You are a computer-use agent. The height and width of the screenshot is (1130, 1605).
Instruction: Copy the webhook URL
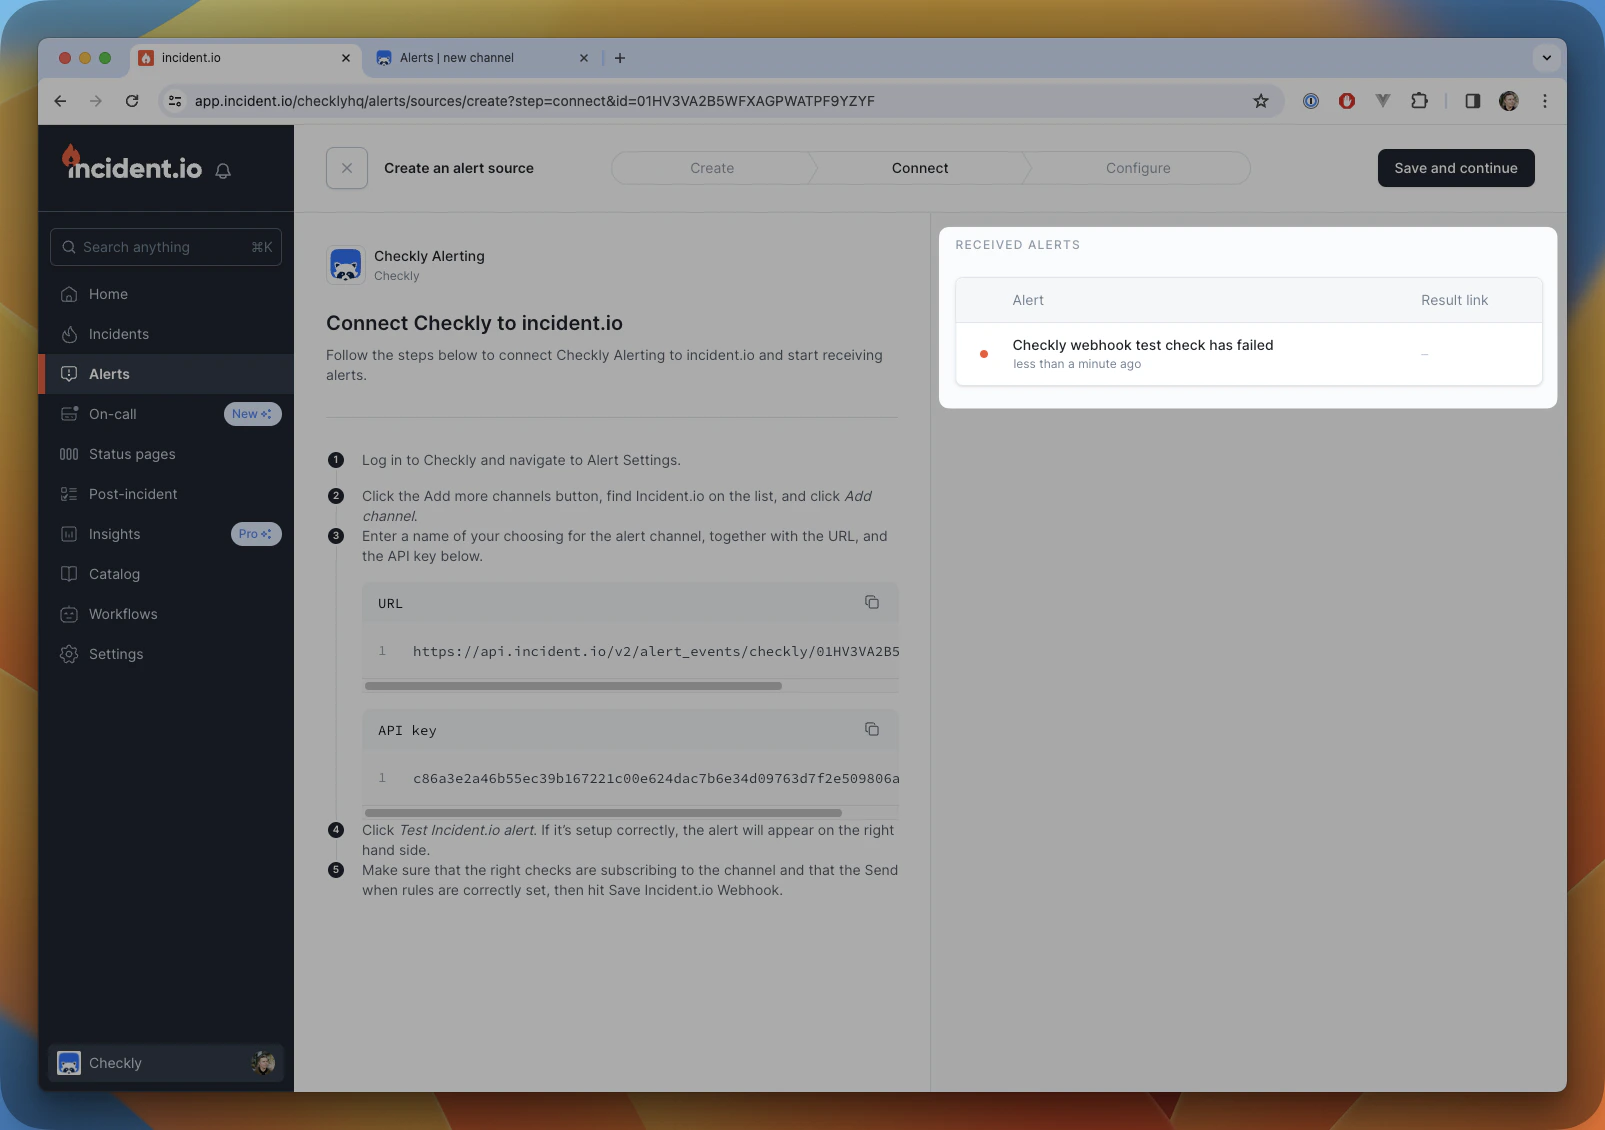[x=871, y=602]
